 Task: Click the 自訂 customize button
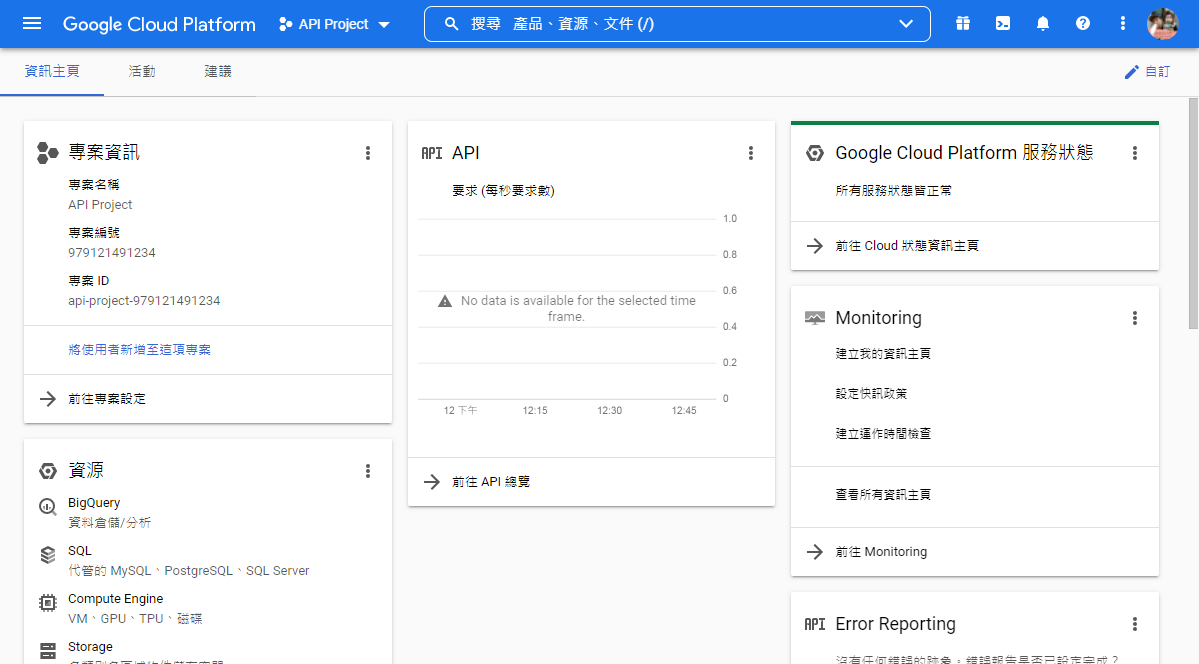(1147, 72)
